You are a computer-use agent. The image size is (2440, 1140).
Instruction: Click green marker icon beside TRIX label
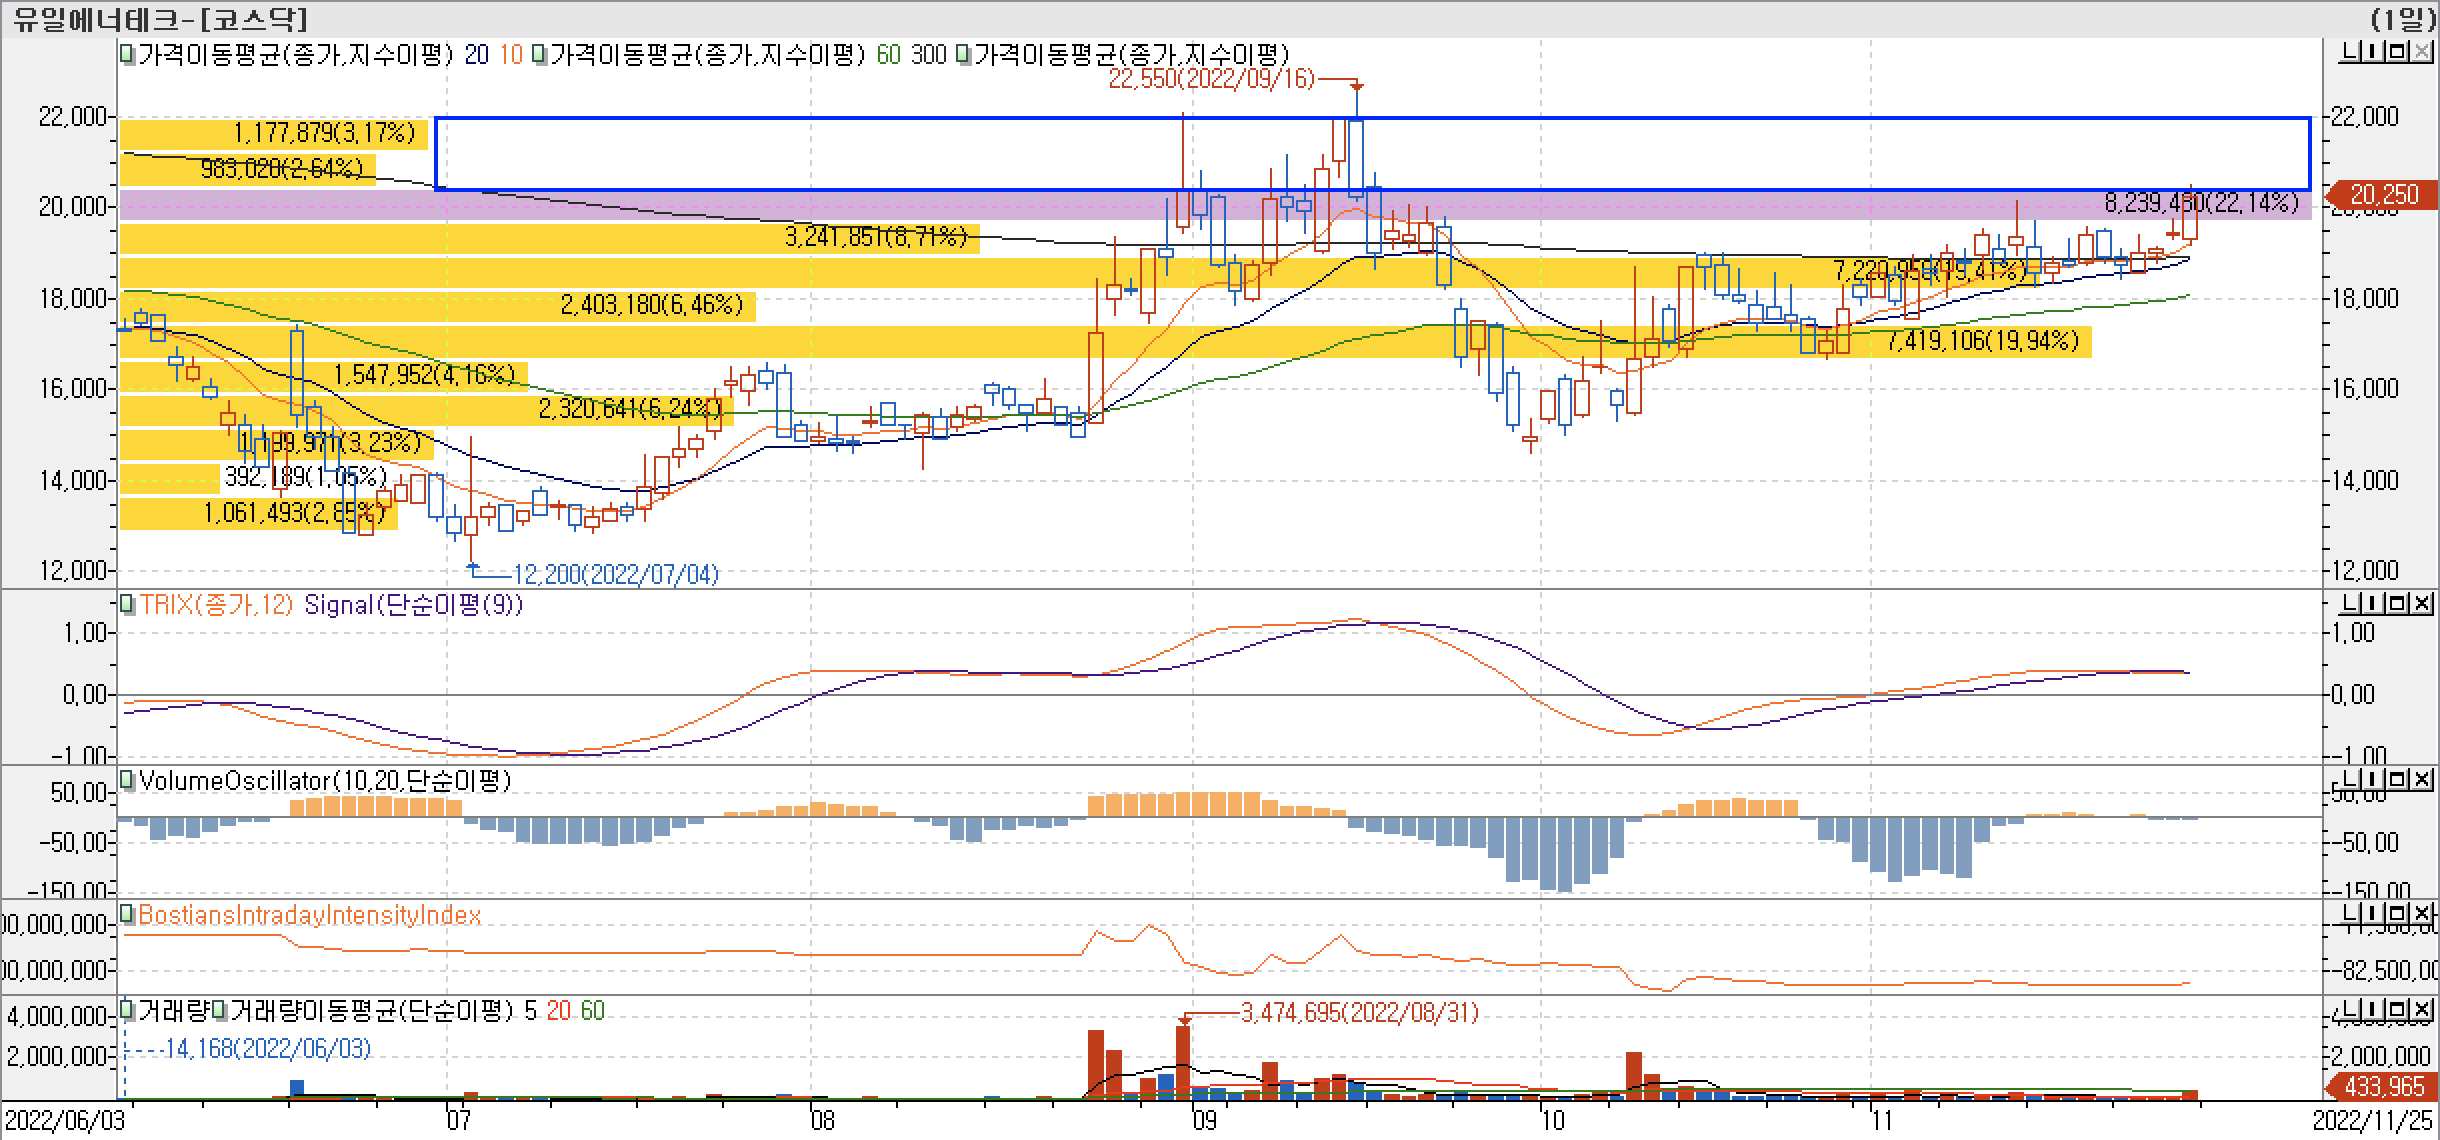coord(127,604)
